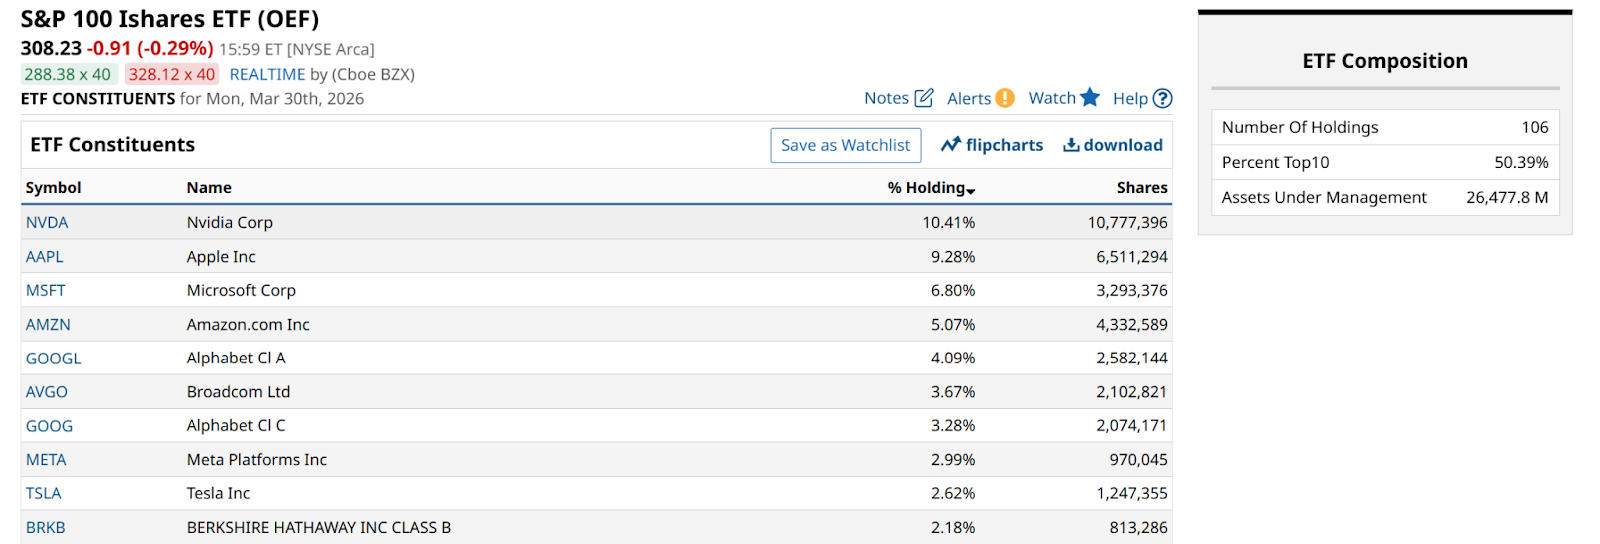This screenshot has width=1600, height=544.
Task: Click the Help link text
Action: (1130, 98)
